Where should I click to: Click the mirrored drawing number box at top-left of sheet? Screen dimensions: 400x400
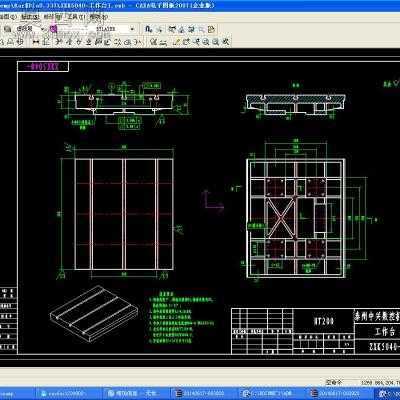point(43,67)
